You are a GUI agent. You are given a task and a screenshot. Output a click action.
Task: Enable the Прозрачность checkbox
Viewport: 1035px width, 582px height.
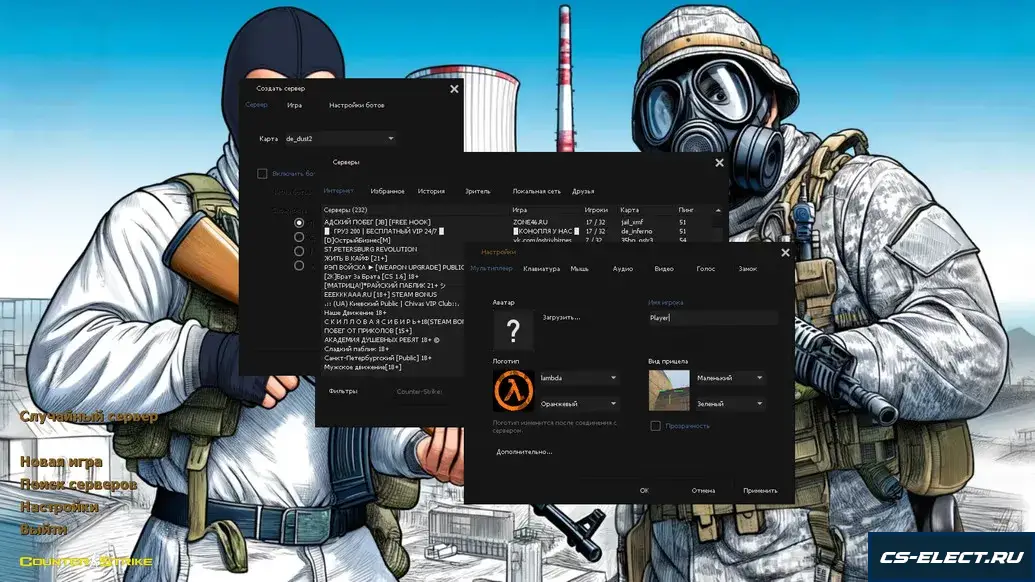[655, 425]
